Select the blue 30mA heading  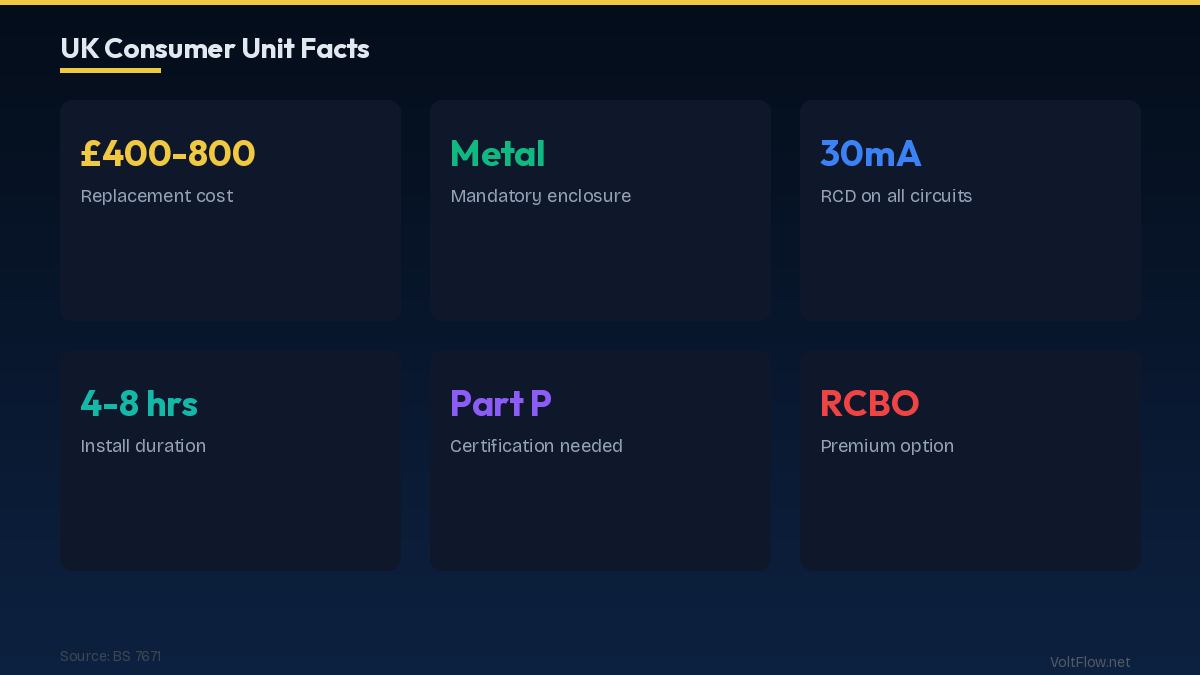pyautogui.click(x=870, y=154)
